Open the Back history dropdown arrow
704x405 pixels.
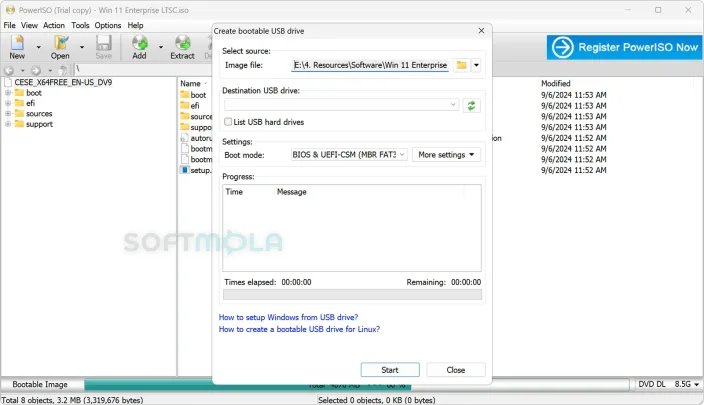[x=22, y=70]
